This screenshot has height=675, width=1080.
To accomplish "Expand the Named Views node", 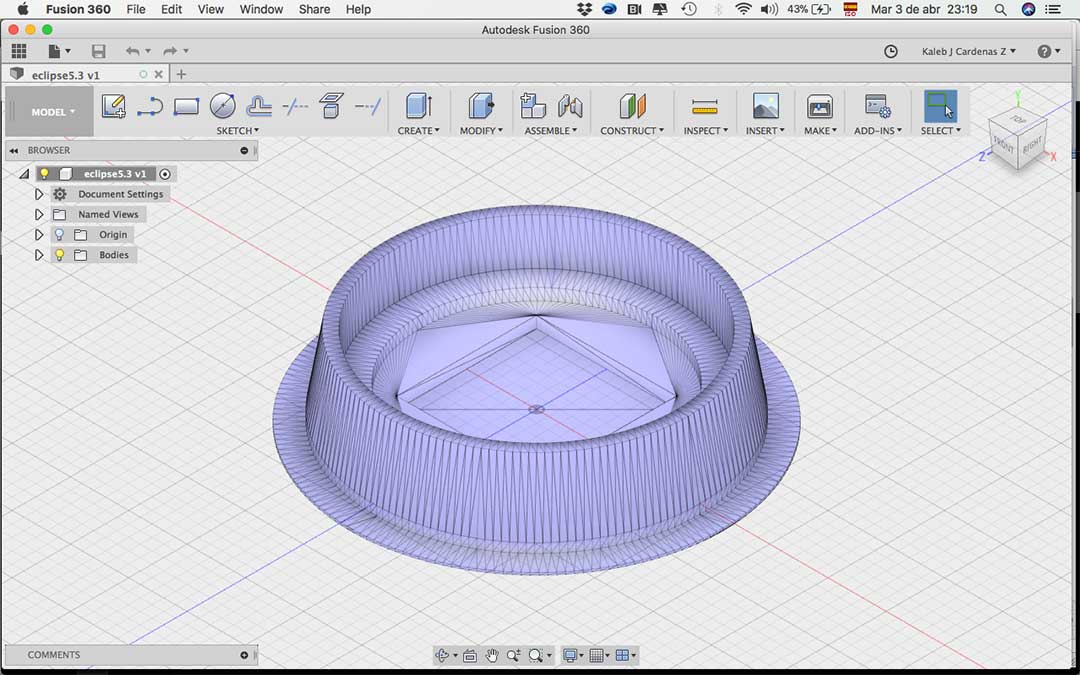I will pyautogui.click(x=39, y=214).
